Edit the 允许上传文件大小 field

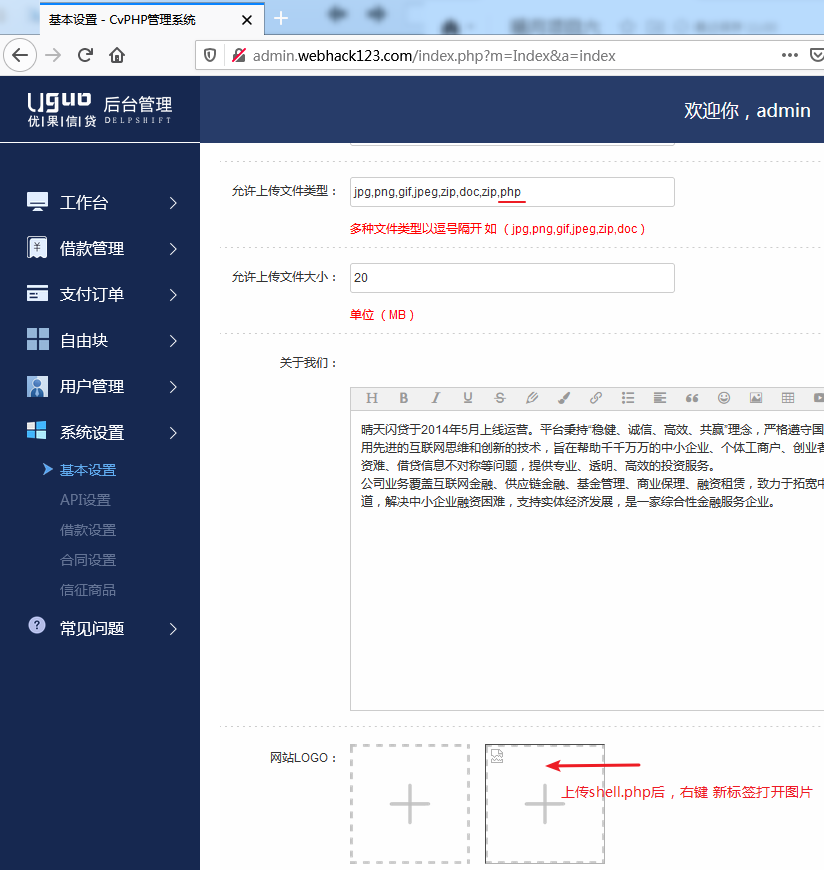point(512,278)
